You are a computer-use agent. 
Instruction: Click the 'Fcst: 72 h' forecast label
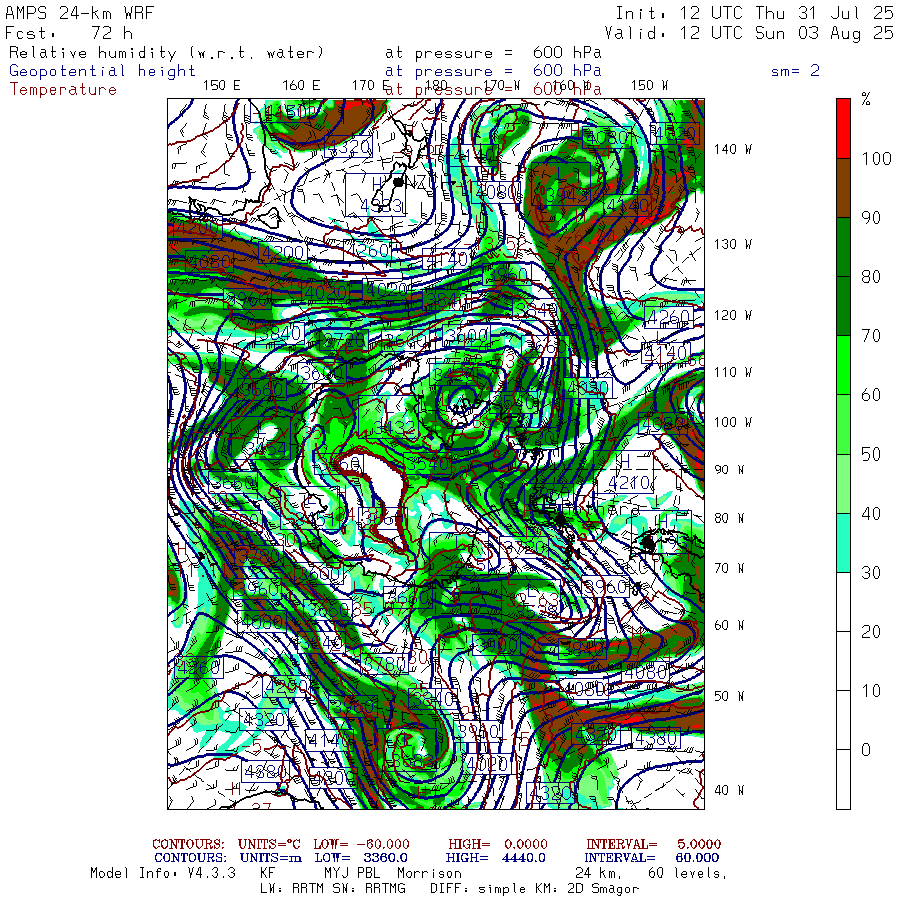click(x=69, y=33)
